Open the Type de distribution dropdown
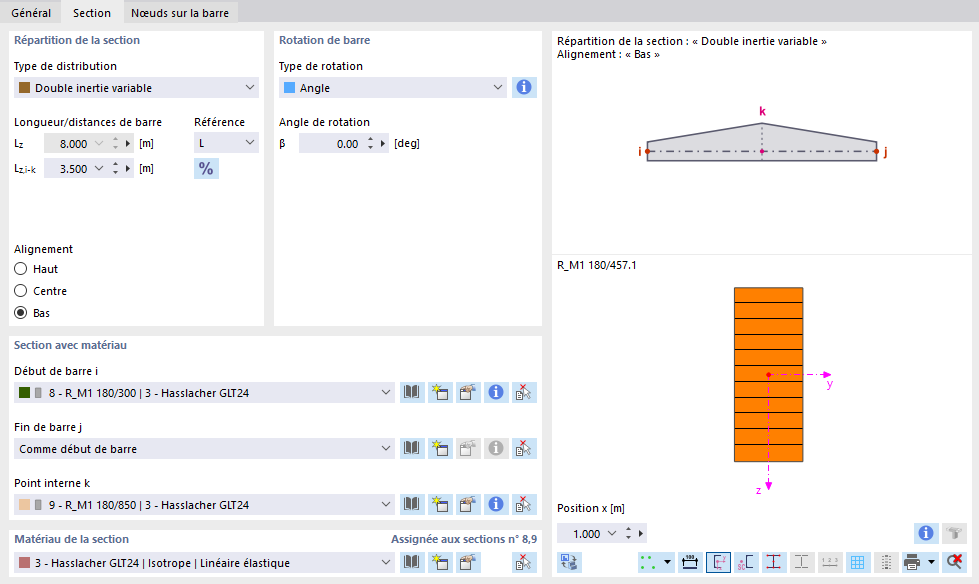 (x=135, y=87)
